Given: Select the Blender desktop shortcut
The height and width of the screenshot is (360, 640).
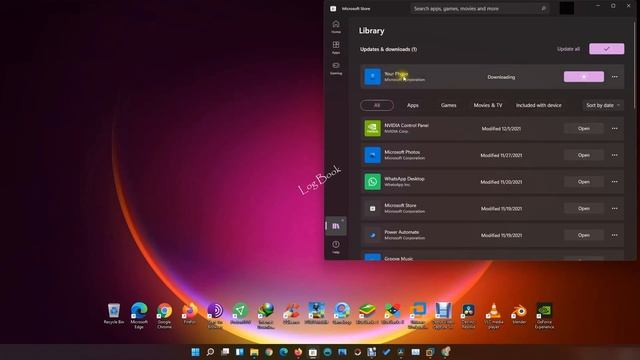Looking at the screenshot, I should 519,313.
